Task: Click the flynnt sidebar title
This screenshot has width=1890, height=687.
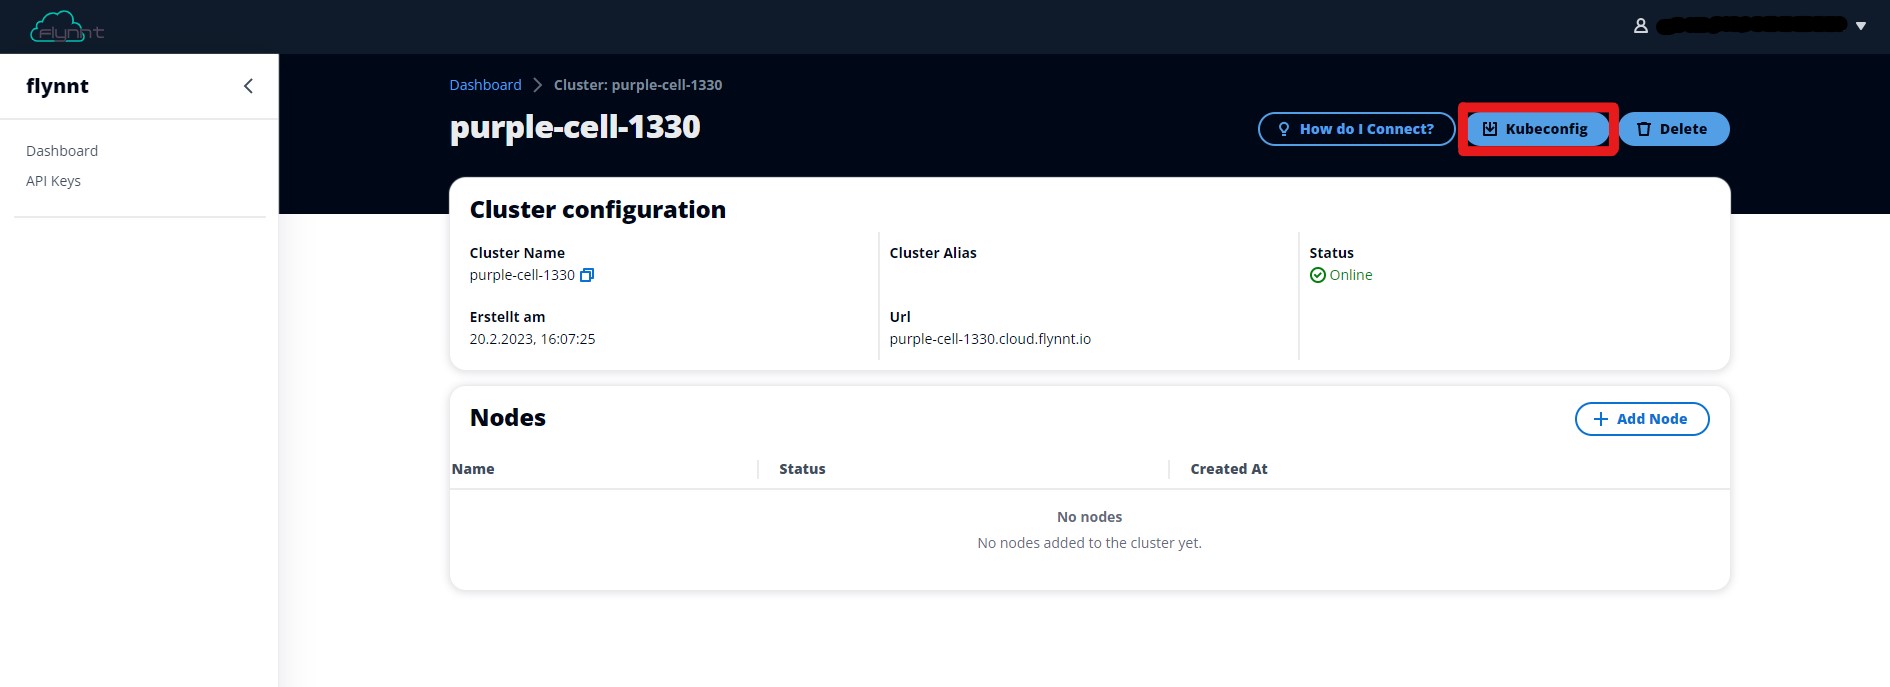Action: tap(57, 86)
